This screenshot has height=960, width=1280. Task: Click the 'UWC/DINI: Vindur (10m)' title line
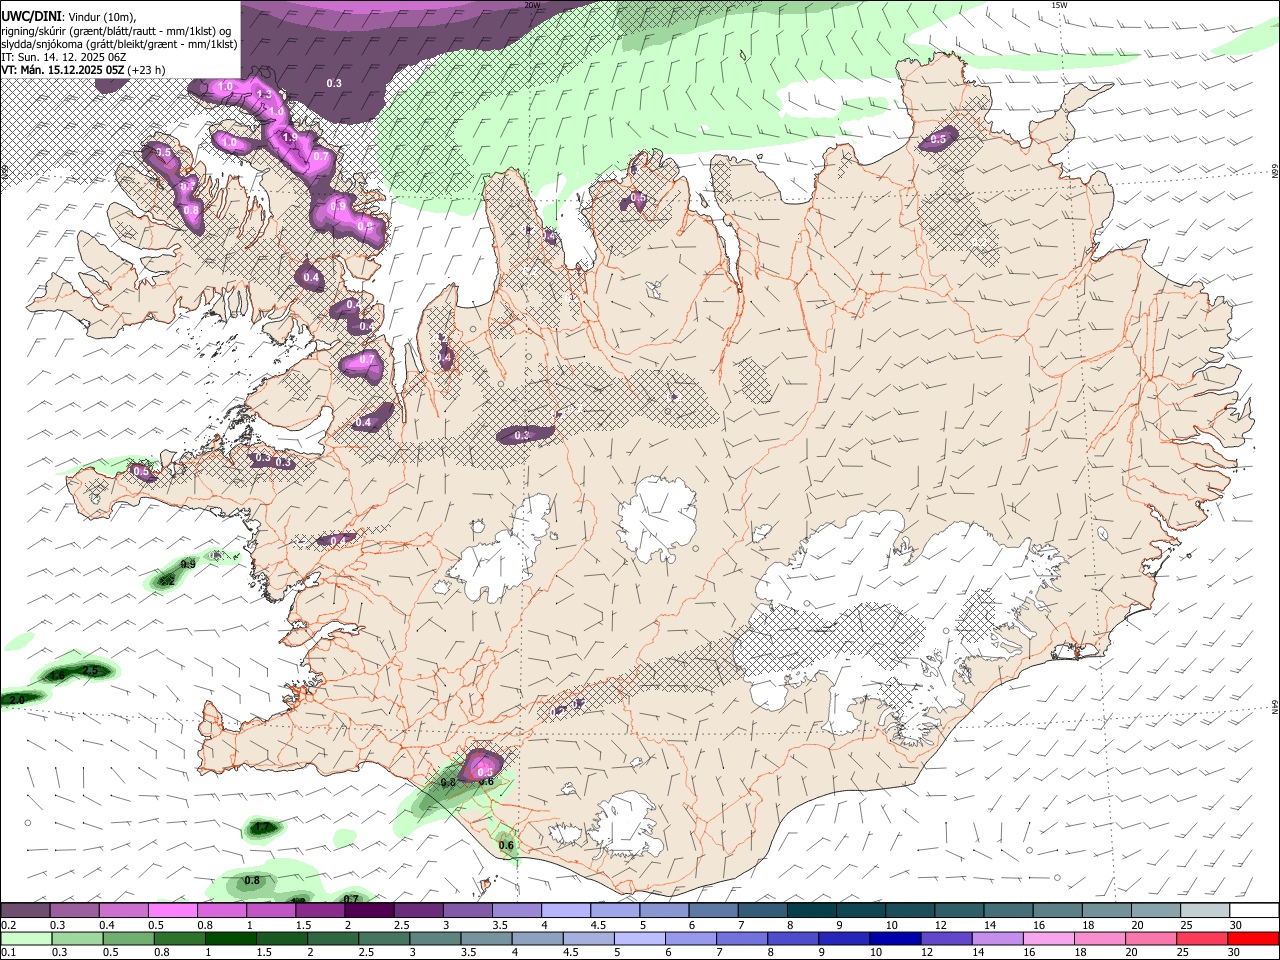click(x=69, y=16)
